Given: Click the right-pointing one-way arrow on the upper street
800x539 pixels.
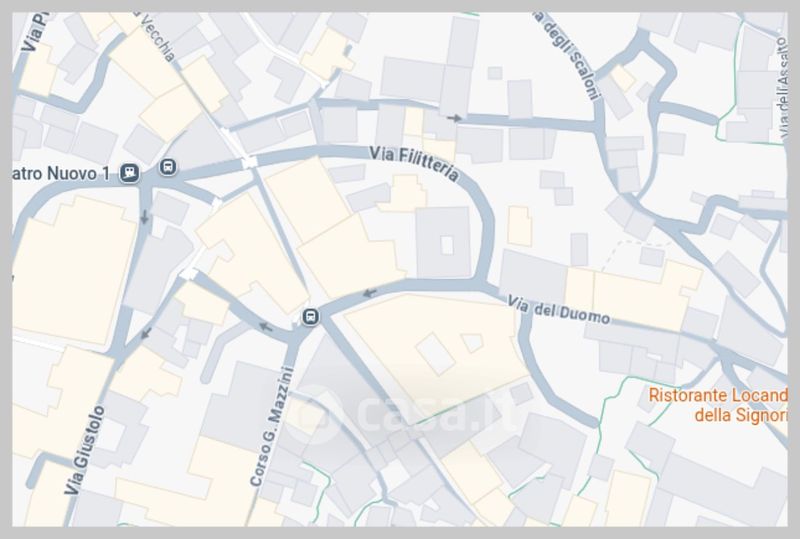Looking at the screenshot, I should coord(454,118).
